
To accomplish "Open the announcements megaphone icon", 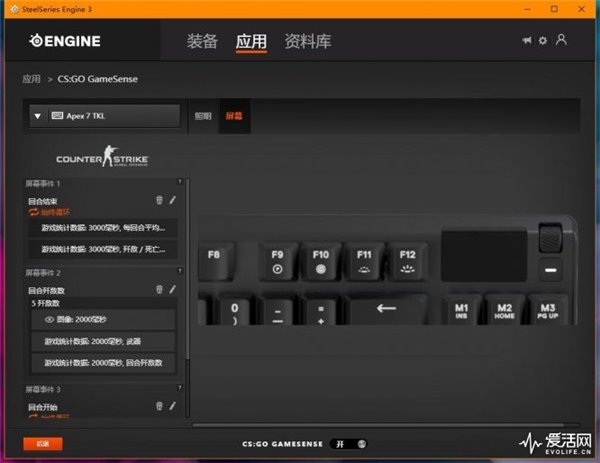I will click(527, 40).
